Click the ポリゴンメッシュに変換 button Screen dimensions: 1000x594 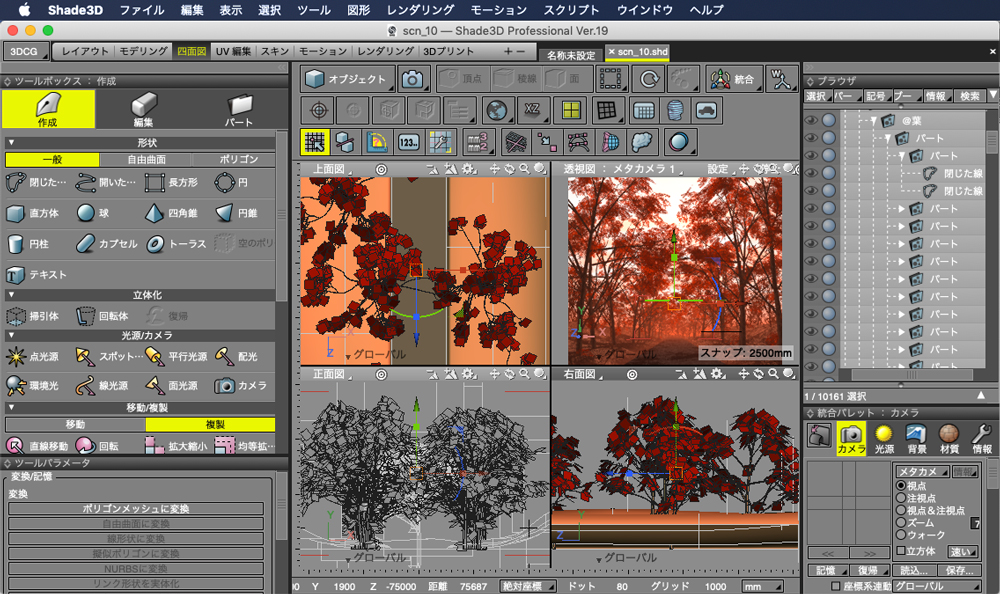pyautogui.click(x=136, y=509)
